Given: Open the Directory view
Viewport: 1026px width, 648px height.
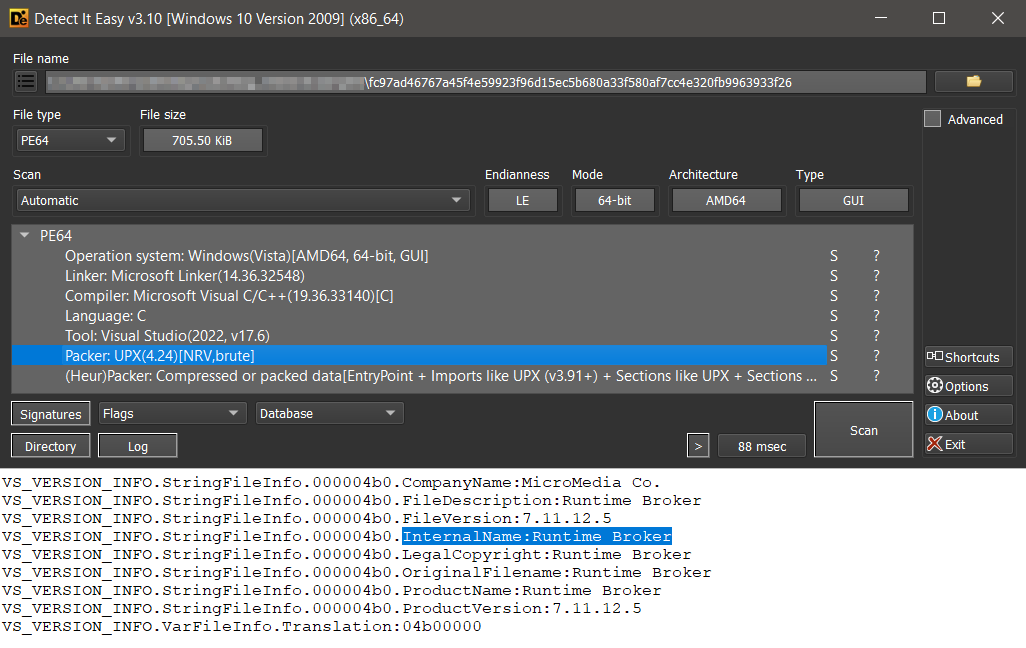Looking at the screenshot, I should 50,445.
